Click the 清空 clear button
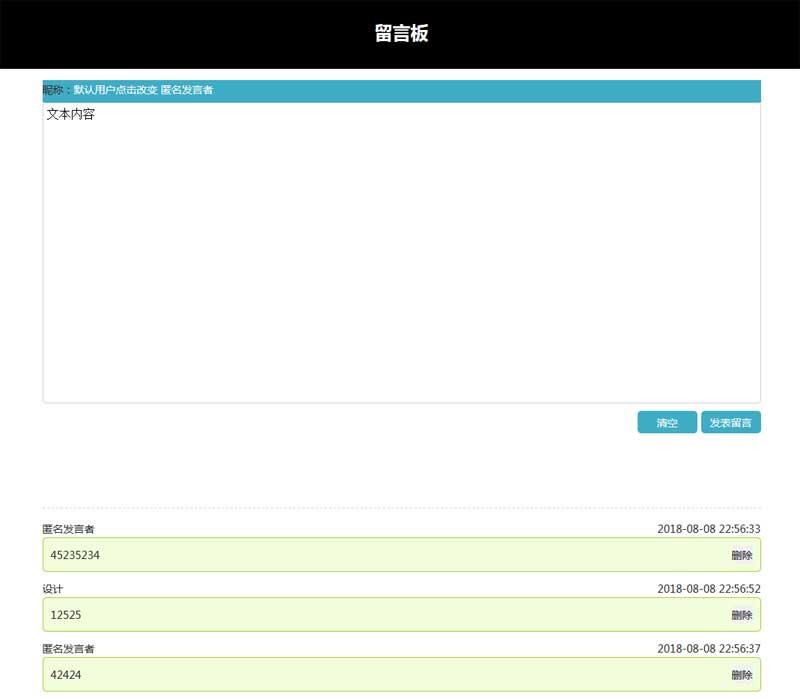The width and height of the screenshot is (800, 699). [667, 422]
